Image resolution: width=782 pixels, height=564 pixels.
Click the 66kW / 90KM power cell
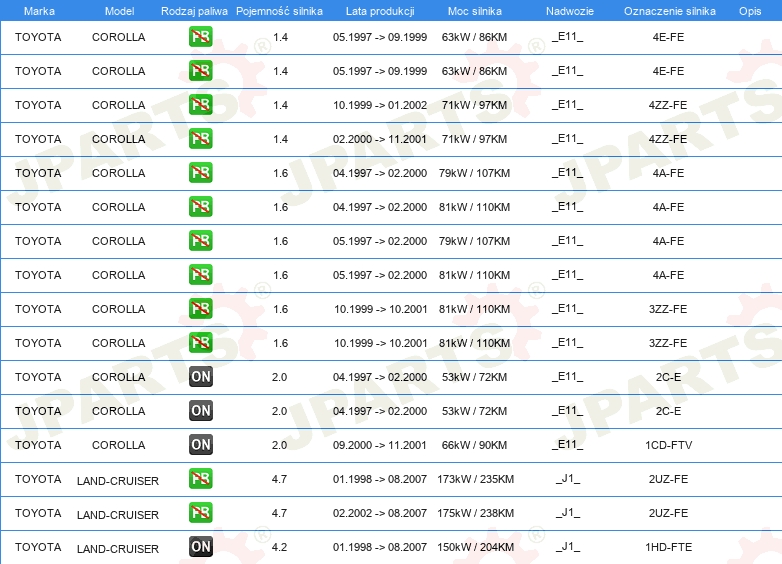click(474, 445)
